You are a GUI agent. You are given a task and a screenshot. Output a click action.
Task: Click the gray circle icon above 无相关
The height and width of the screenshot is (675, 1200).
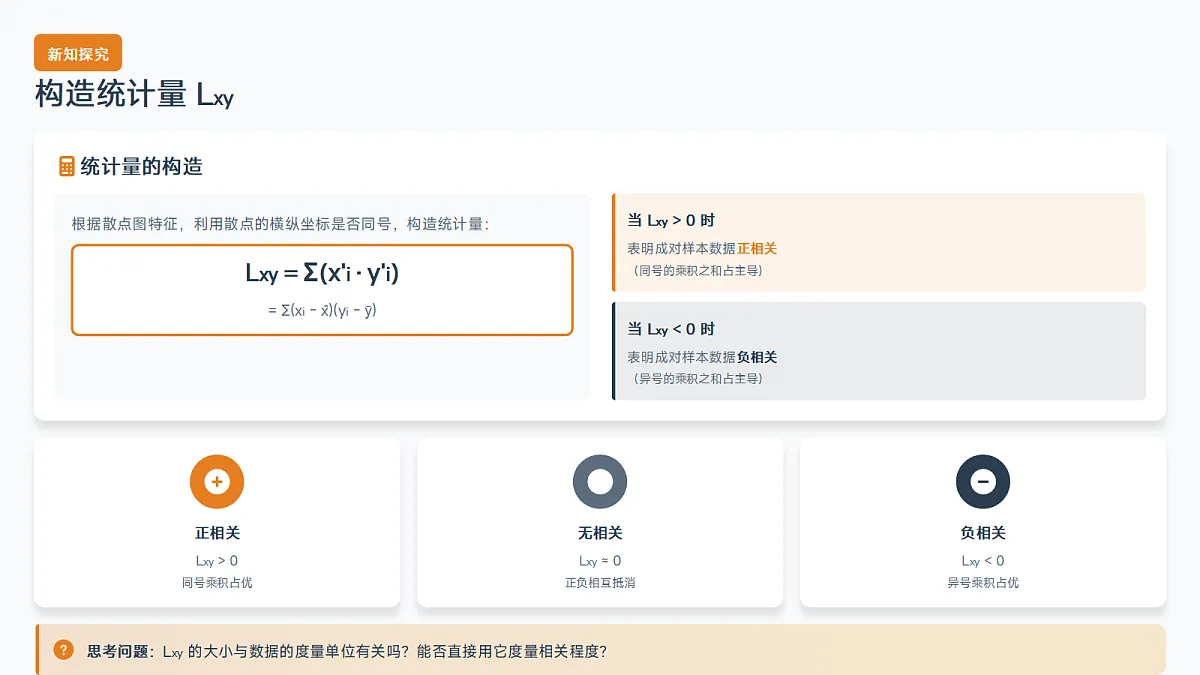coord(600,482)
